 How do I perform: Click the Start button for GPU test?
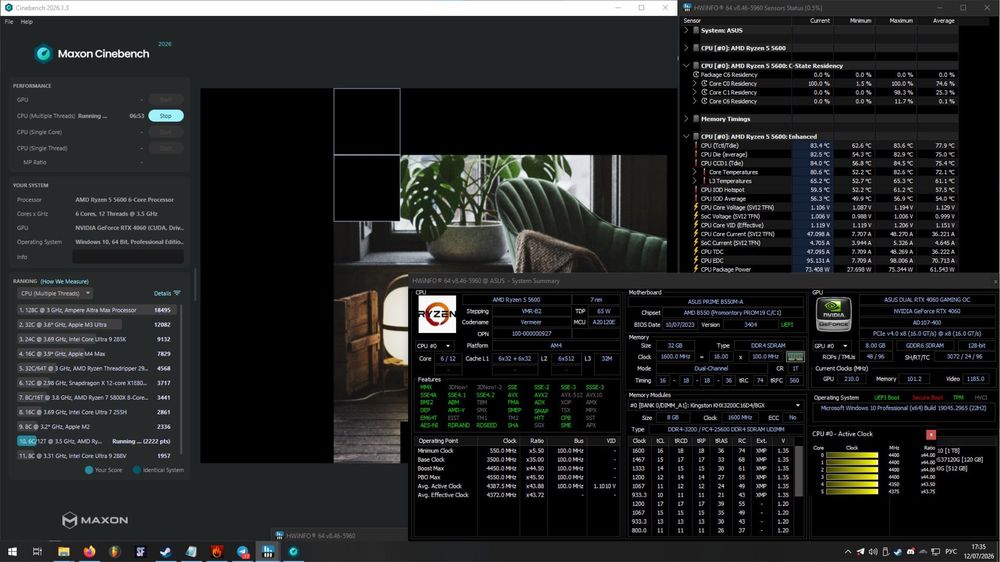point(166,100)
